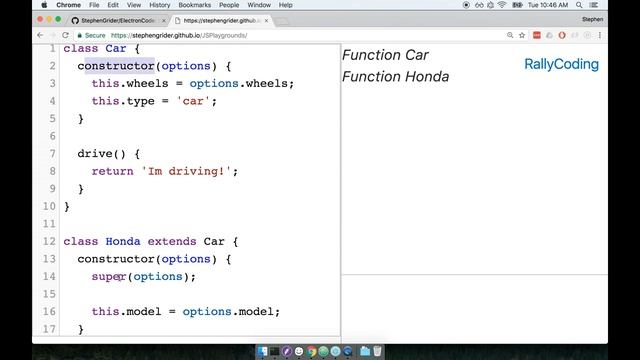This screenshot has height=360, width=640.
Task: Click 'drive() {' on line 7
Action: [x=109, y=154]
